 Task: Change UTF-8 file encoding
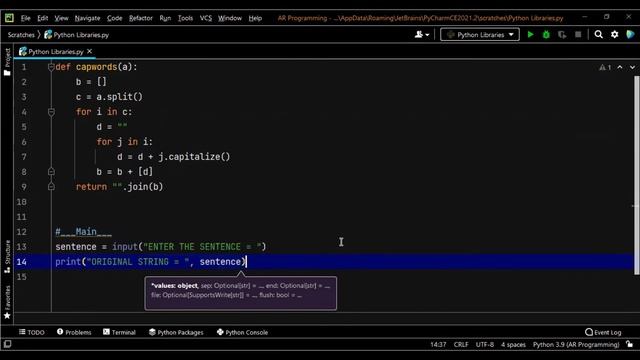click(484, 344)
